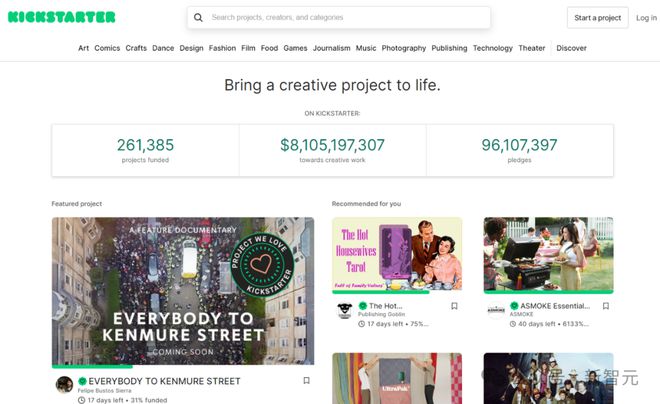Open the Games category
Screen dimensions: 660x404
click(295, 48)
